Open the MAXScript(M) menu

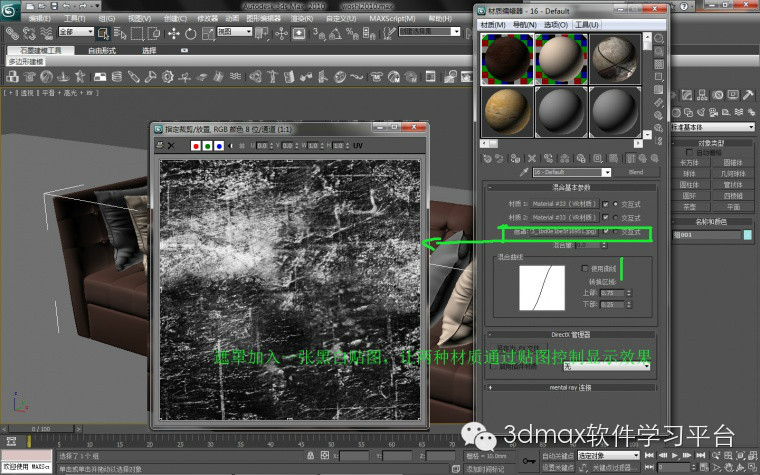[x=392, y=18]
